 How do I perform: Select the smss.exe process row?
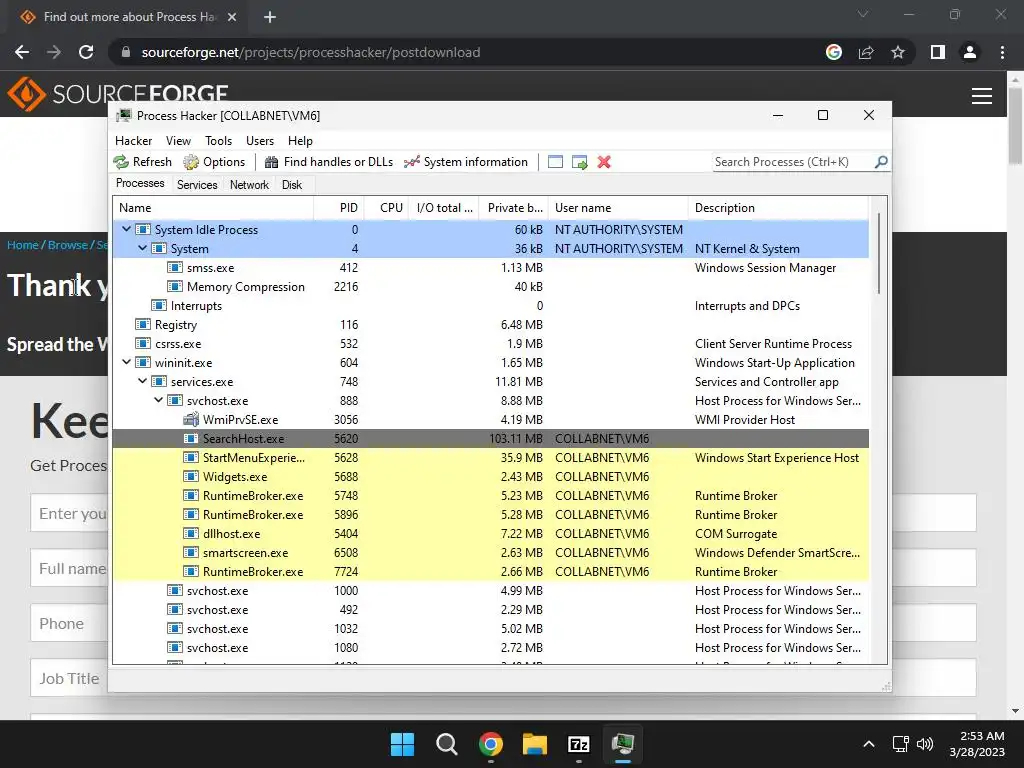(490, 268)
